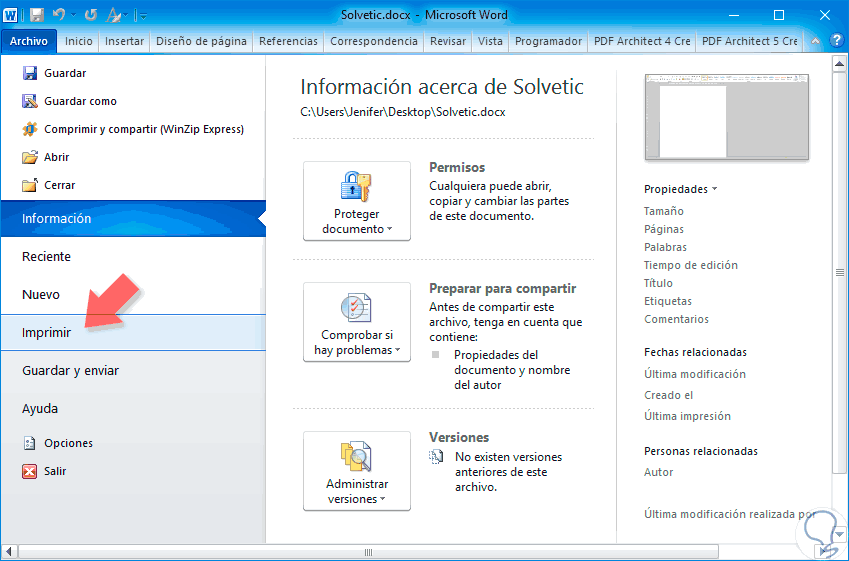849x561 pixels.
Task: Click the Redo icon in title bar
Action: click(90, 15)
